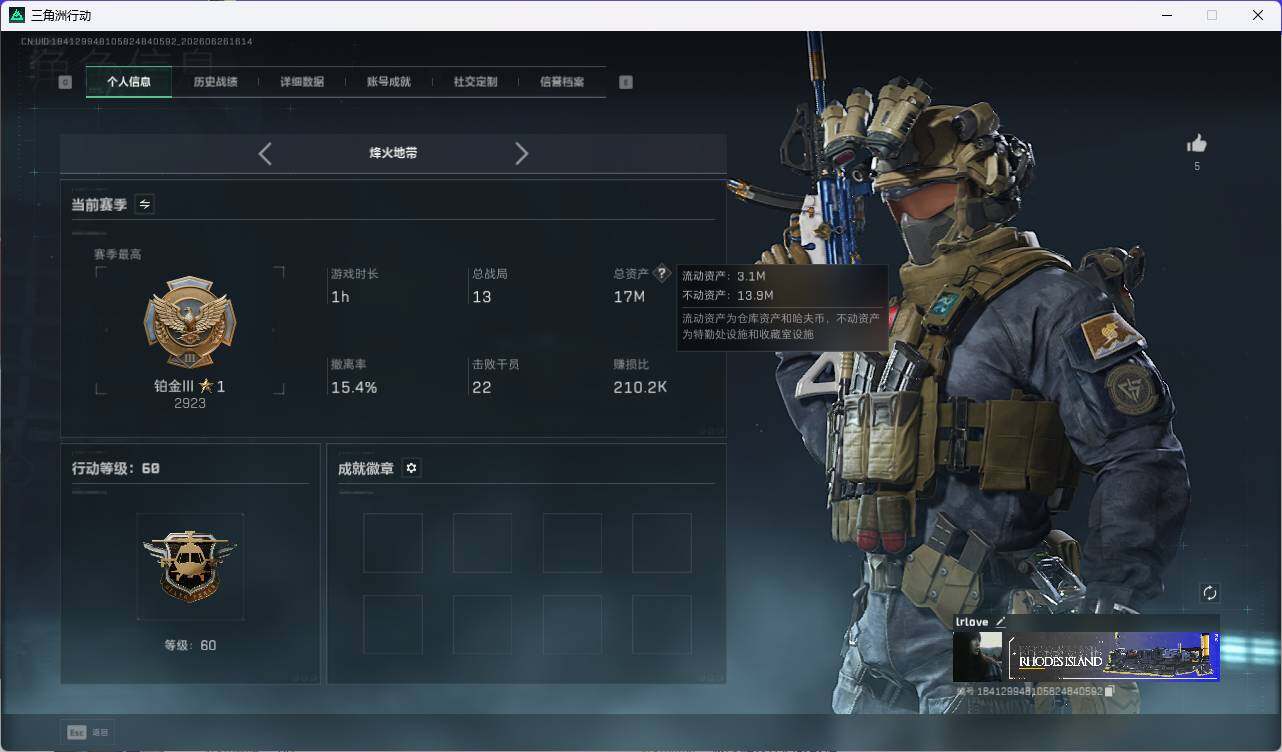Click the Q key hint before the tabs
Viewport: 1282px width, 752px height.
click(65, 82)
